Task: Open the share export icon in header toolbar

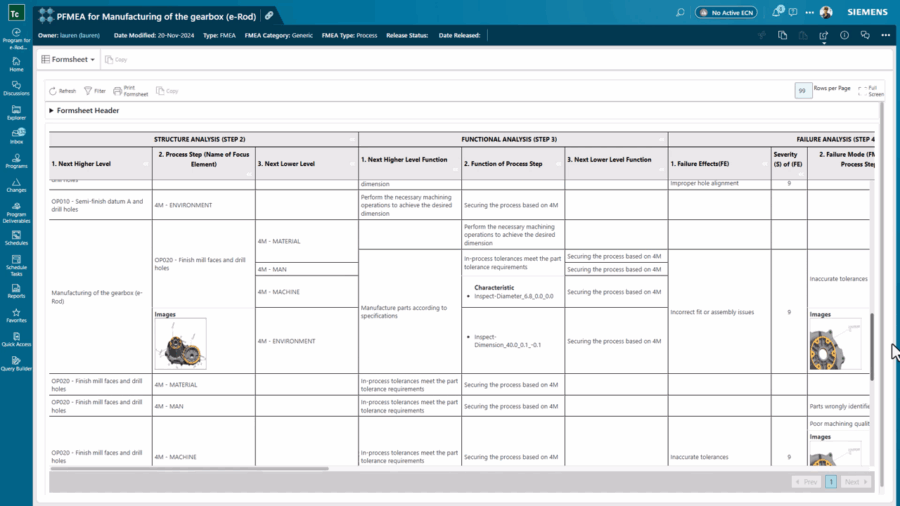Action: 823,36
